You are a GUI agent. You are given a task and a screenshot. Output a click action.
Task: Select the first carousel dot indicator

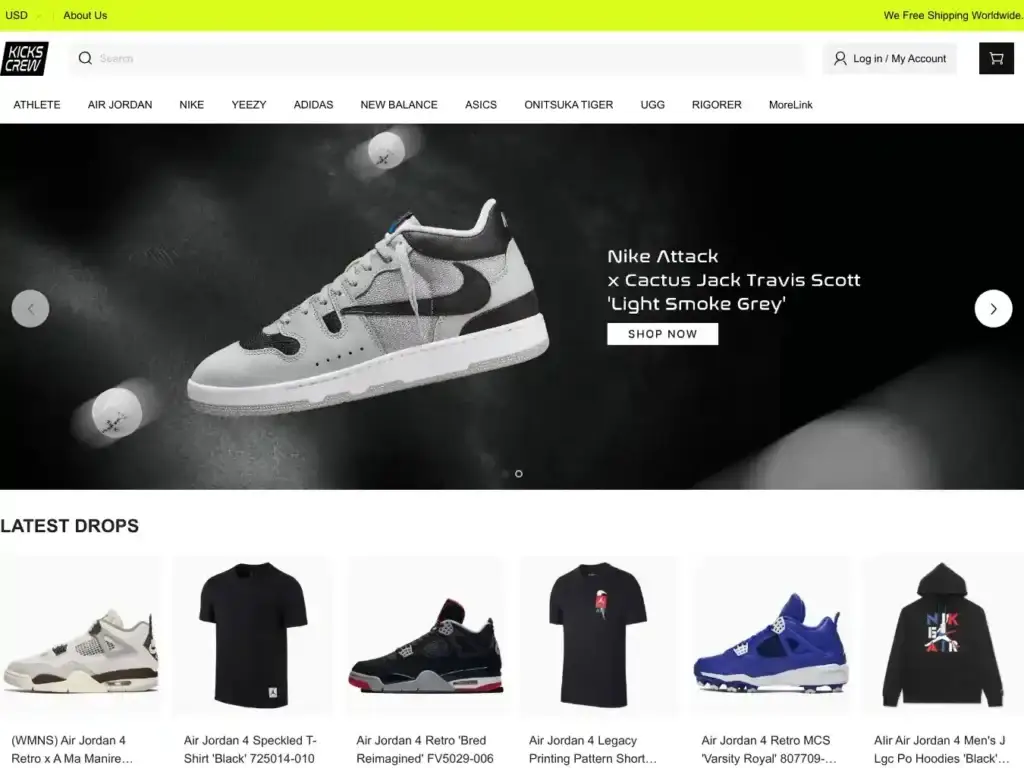(x=505, y=473)
